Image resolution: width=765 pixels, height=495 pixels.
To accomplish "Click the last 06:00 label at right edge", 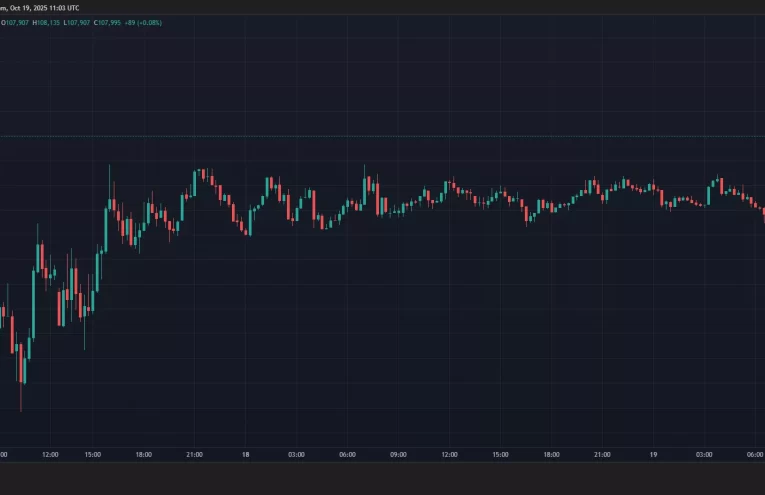I will coord(753,455).
